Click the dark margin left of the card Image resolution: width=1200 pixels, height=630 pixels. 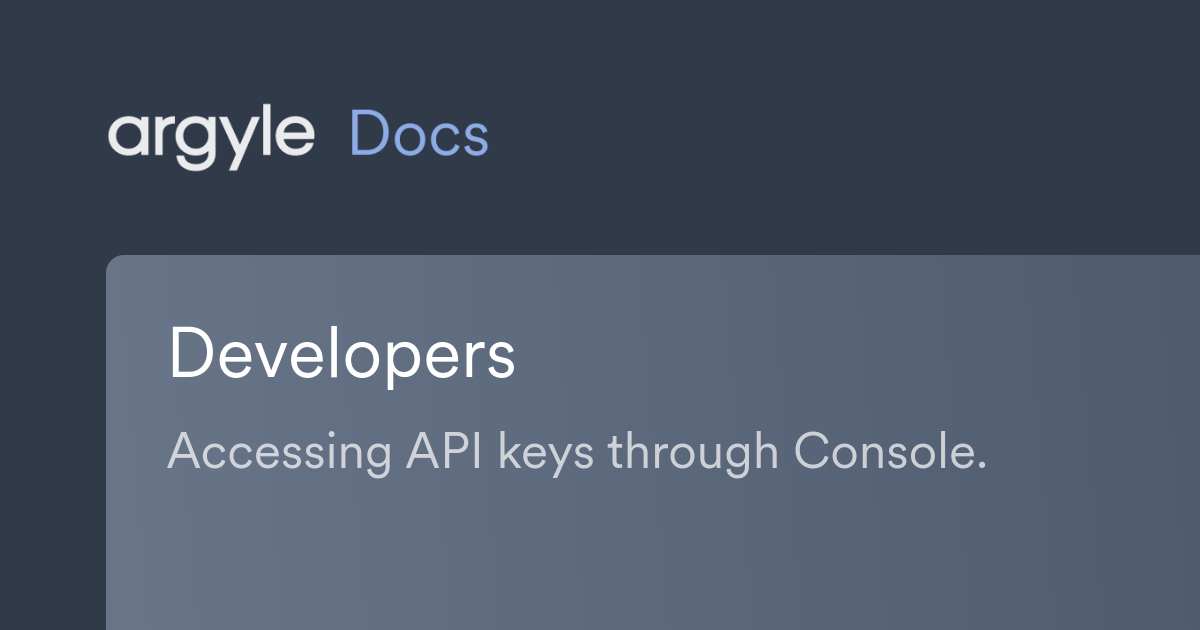pyautogui.click(x=52, y=440)
